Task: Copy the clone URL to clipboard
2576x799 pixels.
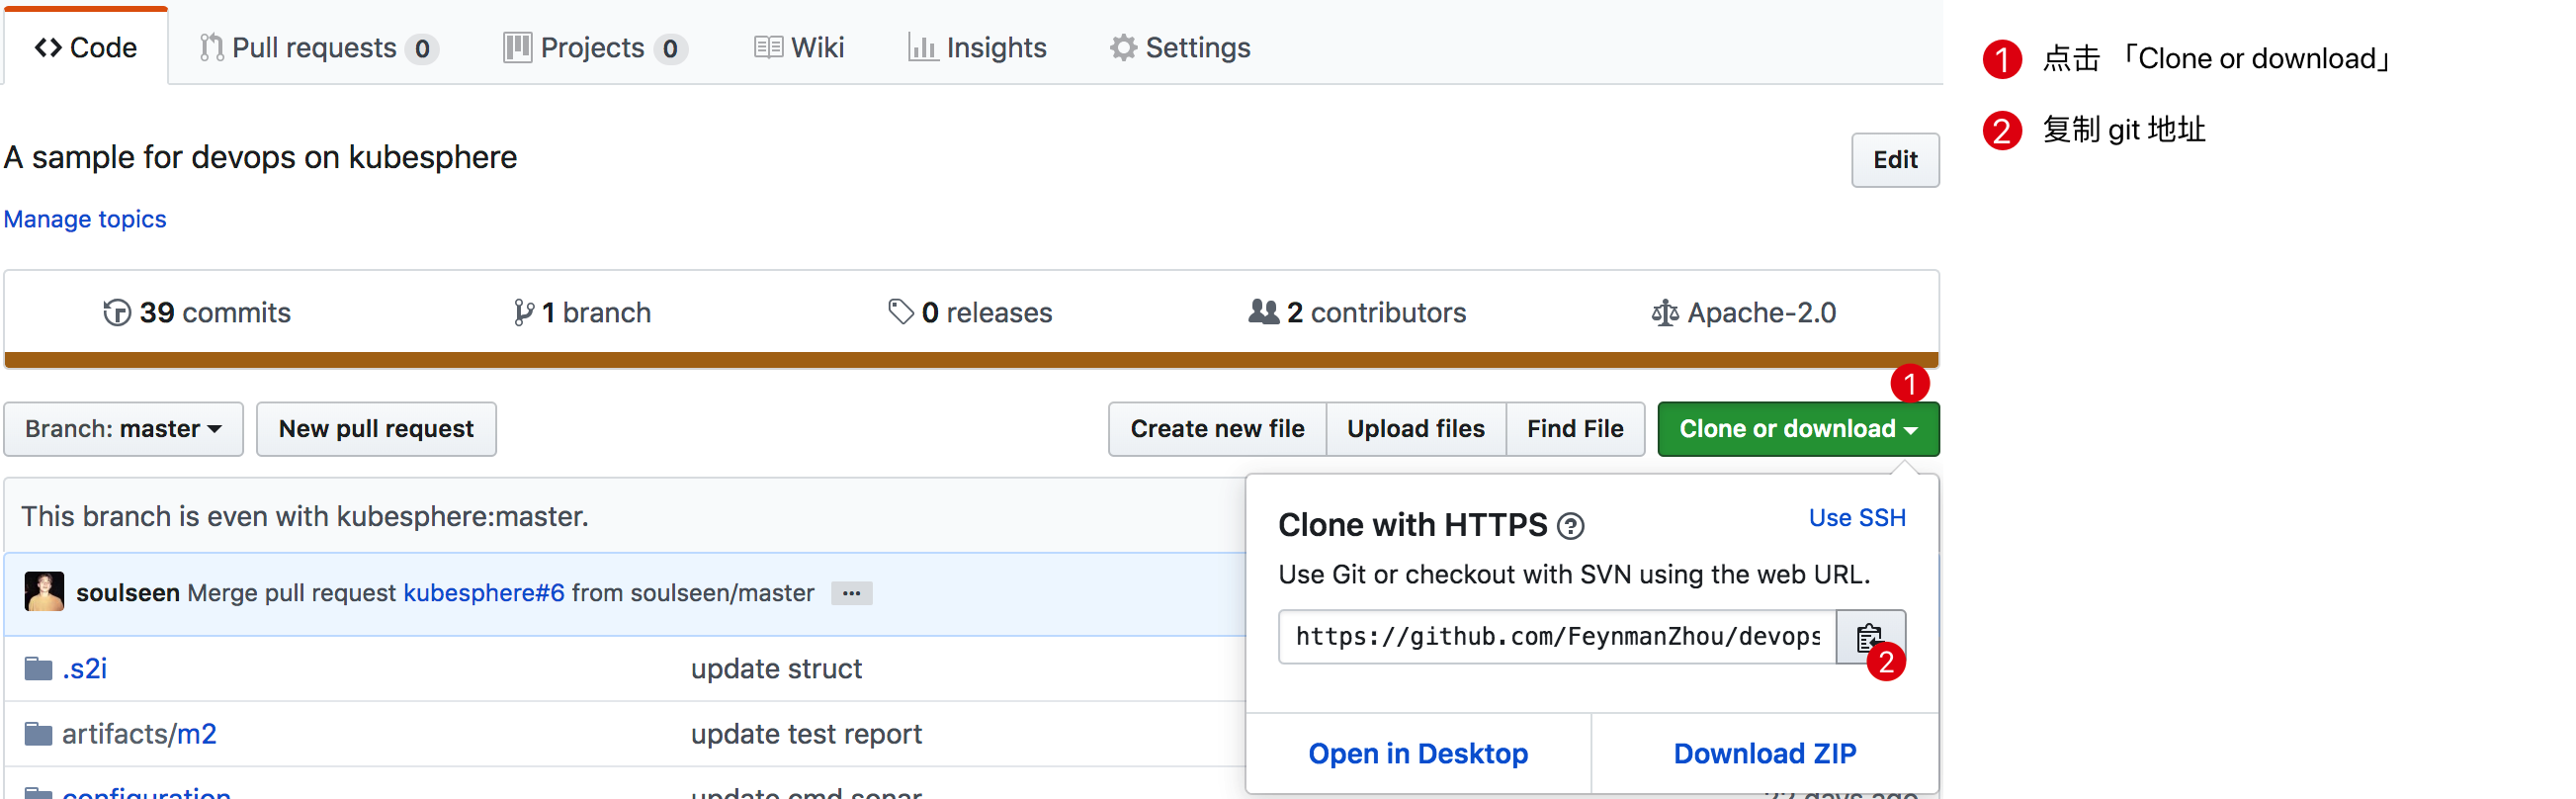Action: tap(1867, 636)
